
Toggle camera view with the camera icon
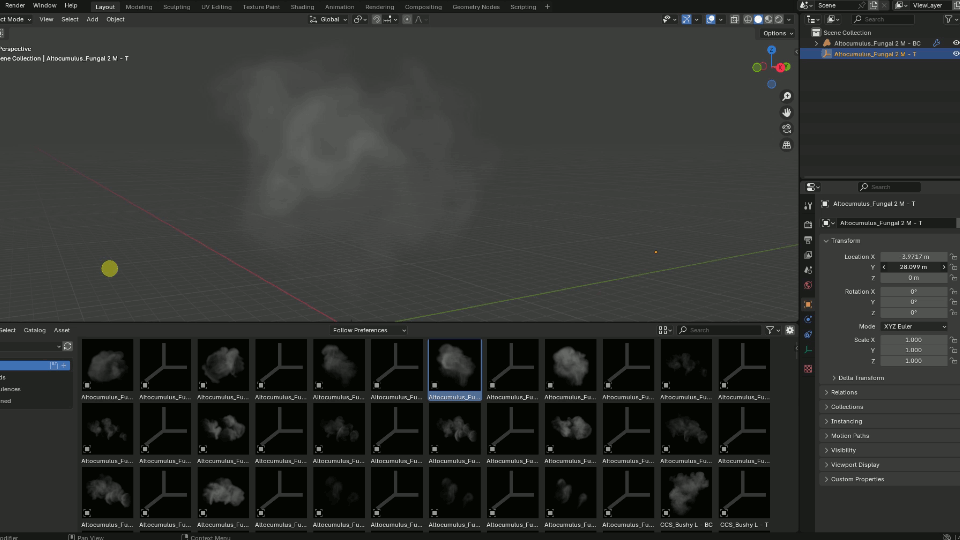pos(787,129)
